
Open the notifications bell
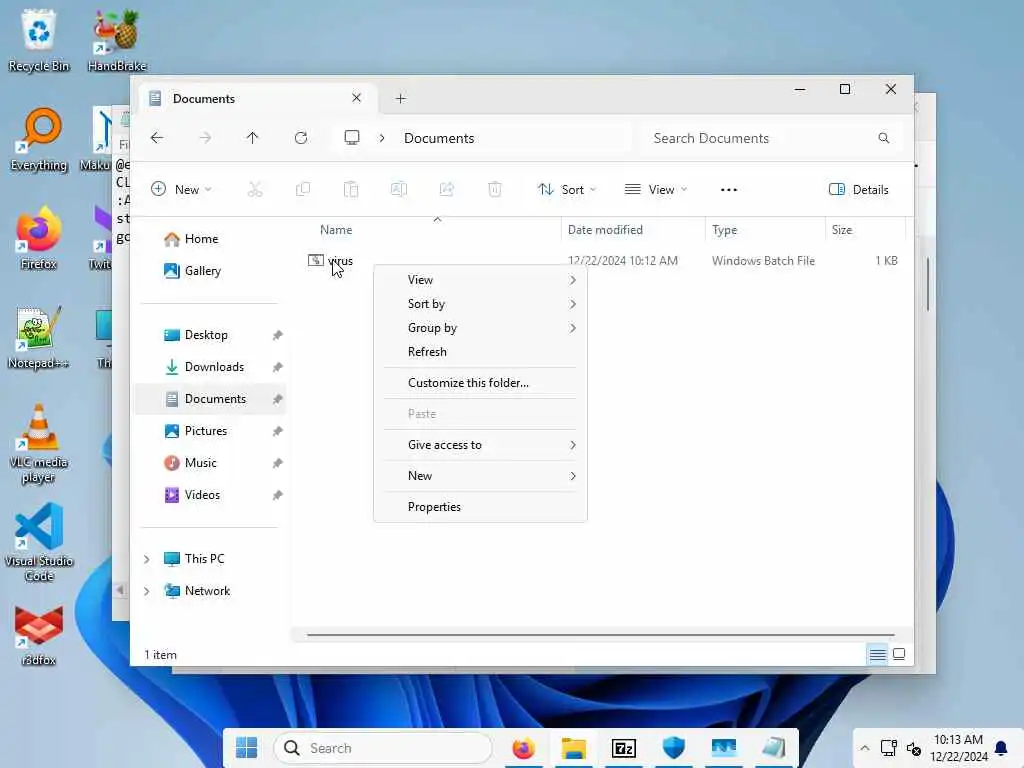1000,748
